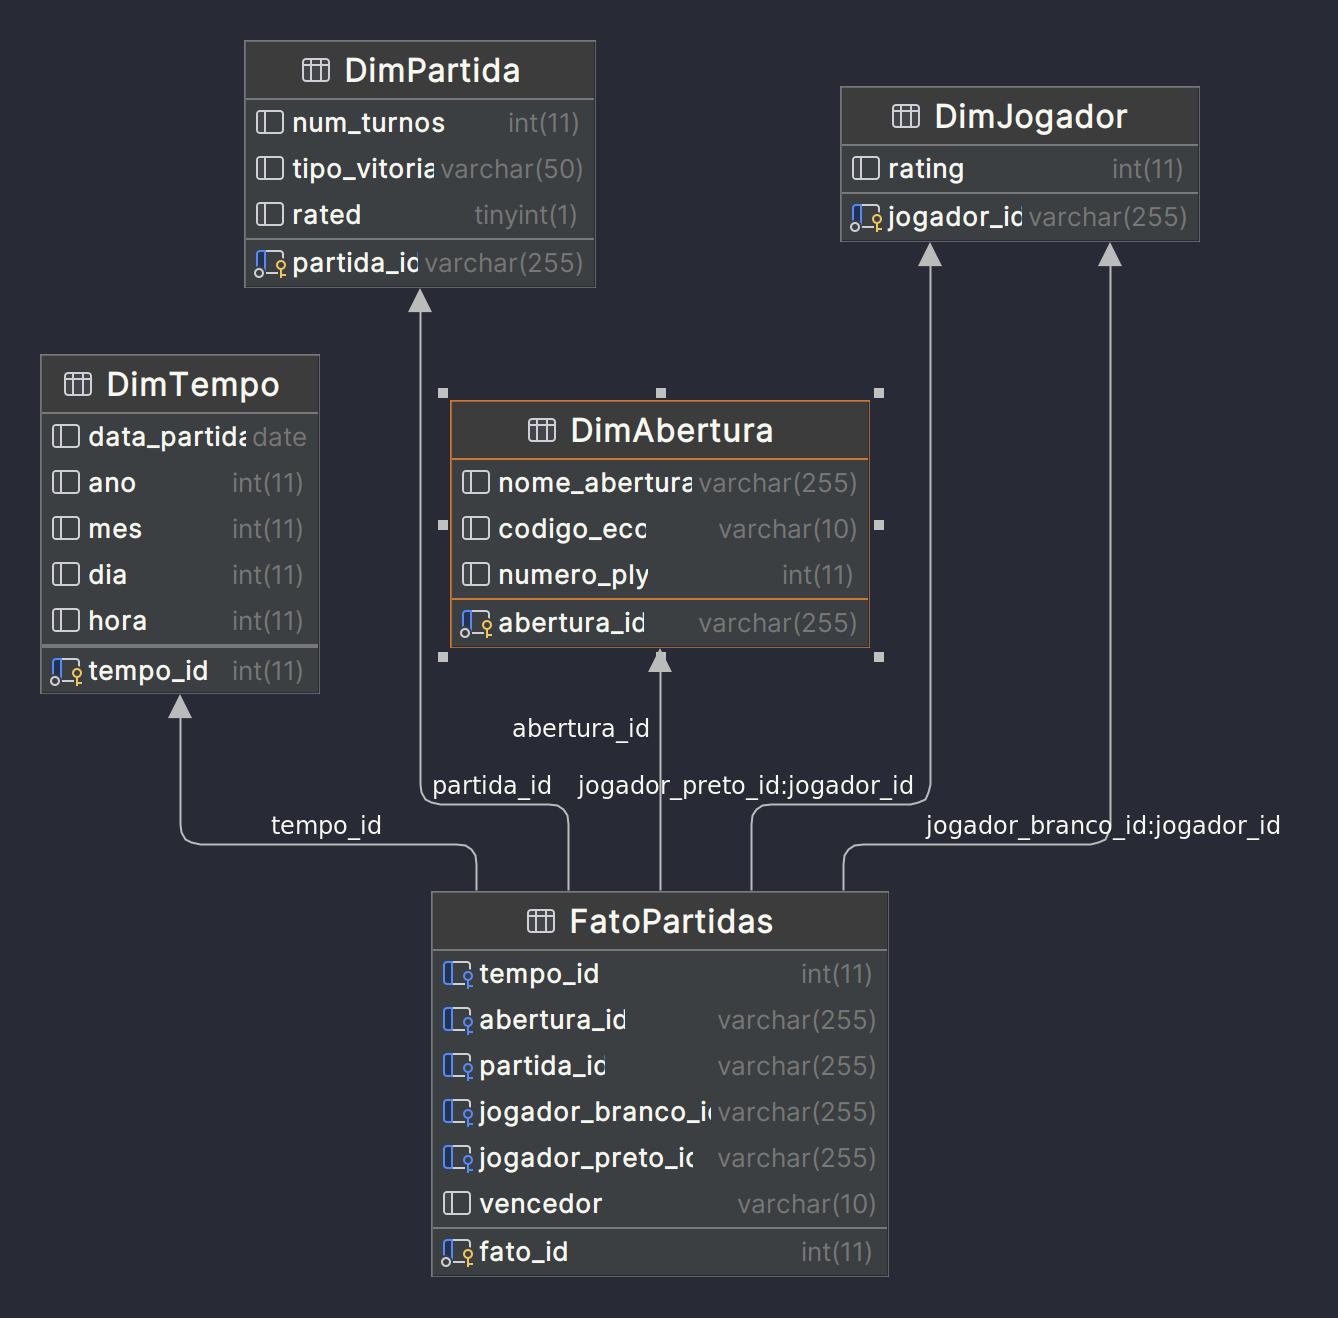Click the bottom-left selection handle of DimAbertura
The image size is (1338, 1318).
click(x=443, y=657)
